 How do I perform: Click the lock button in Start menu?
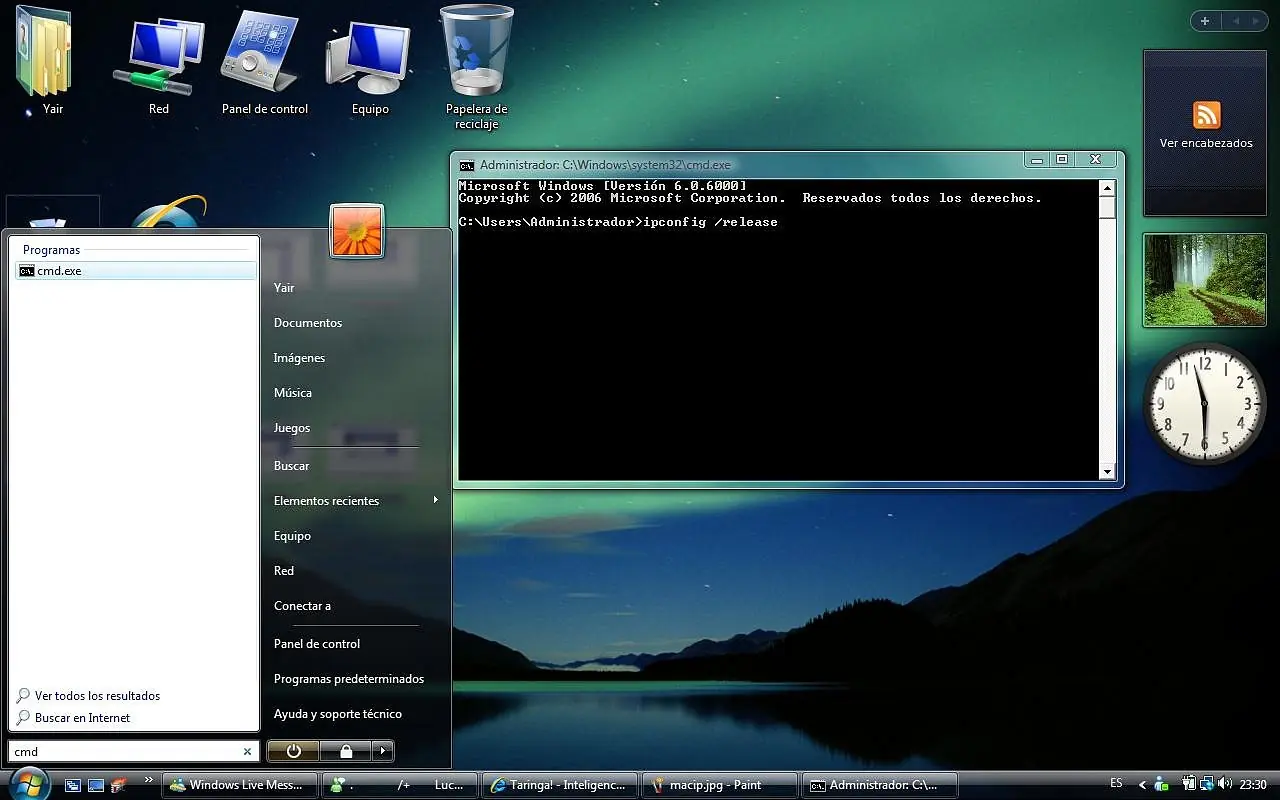(345, 751)
